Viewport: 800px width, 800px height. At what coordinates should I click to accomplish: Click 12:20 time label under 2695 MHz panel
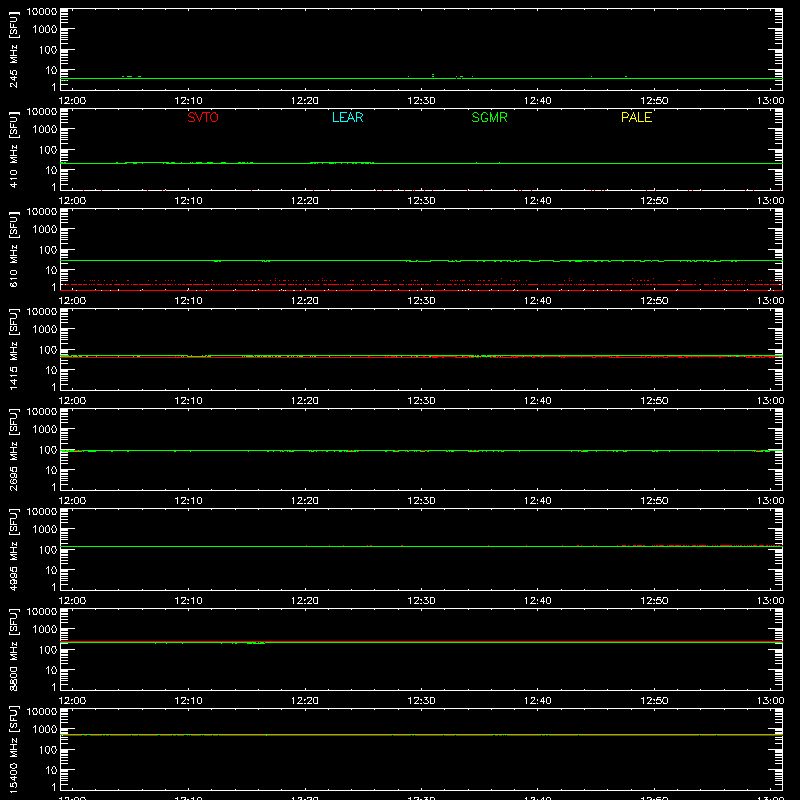[x=305, y=501]
